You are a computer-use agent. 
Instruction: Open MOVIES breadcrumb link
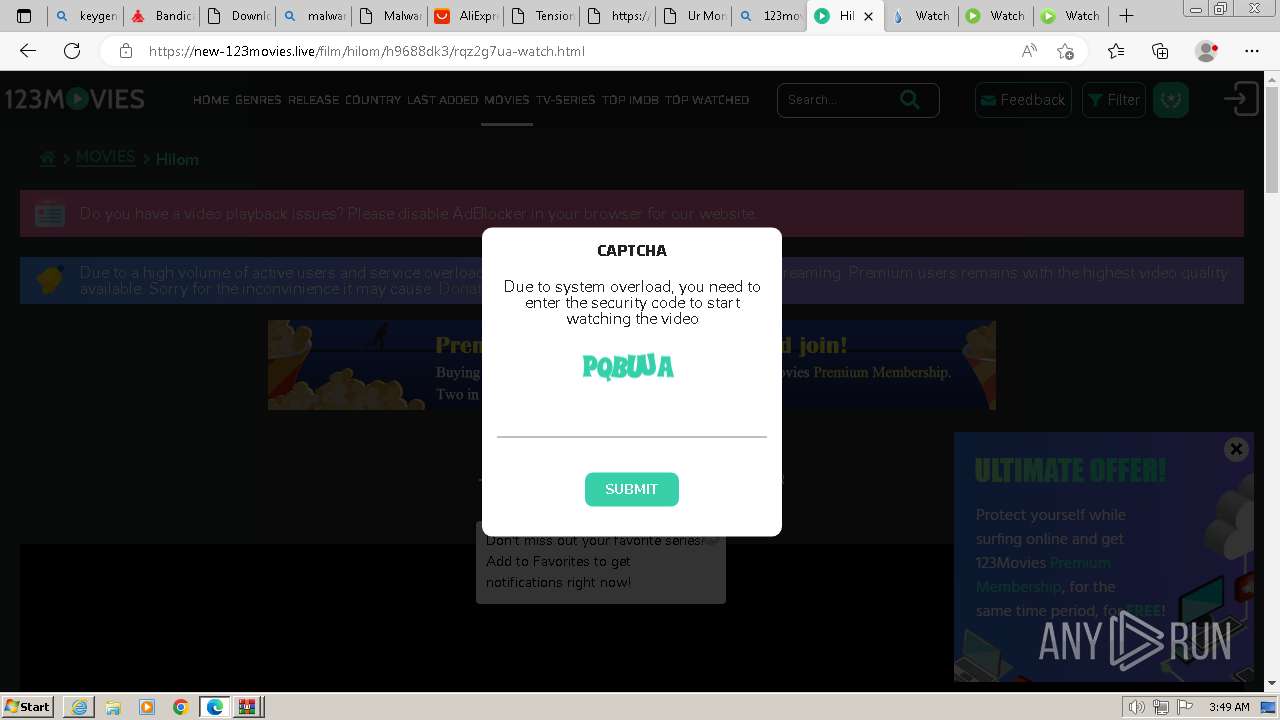(105, 158)
